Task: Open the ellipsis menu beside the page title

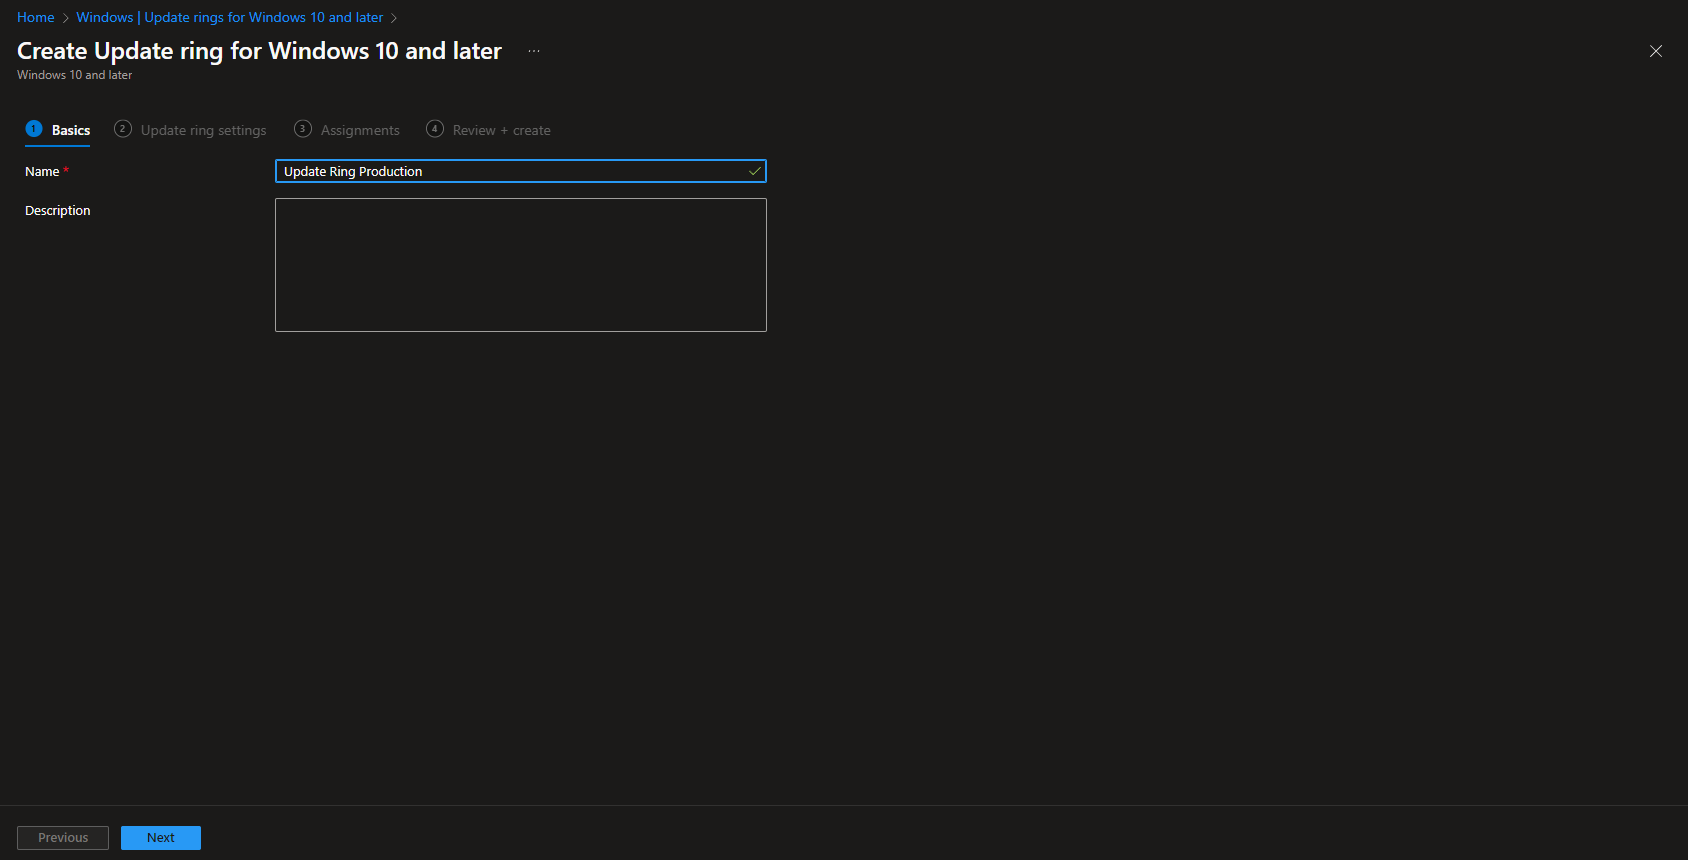Action: pos(534,50)
